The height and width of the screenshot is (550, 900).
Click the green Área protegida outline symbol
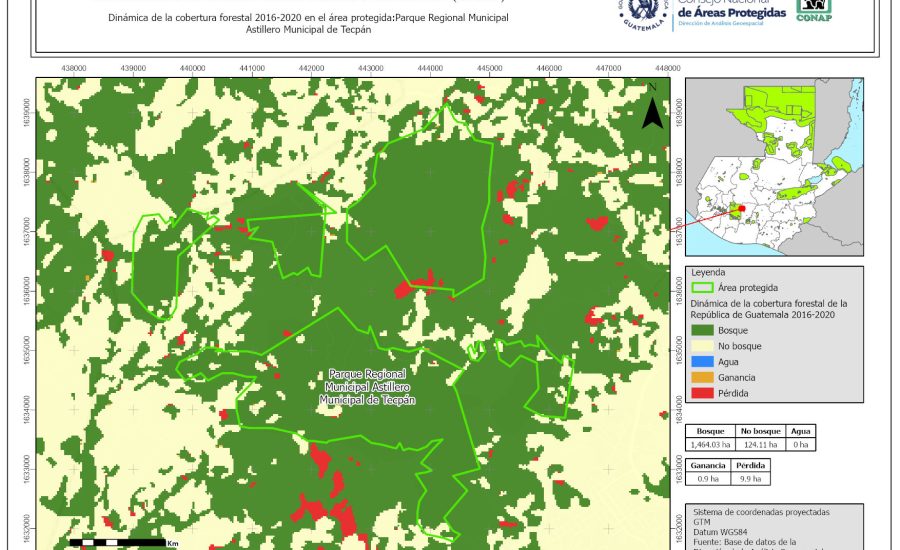(x=701, y=287)
